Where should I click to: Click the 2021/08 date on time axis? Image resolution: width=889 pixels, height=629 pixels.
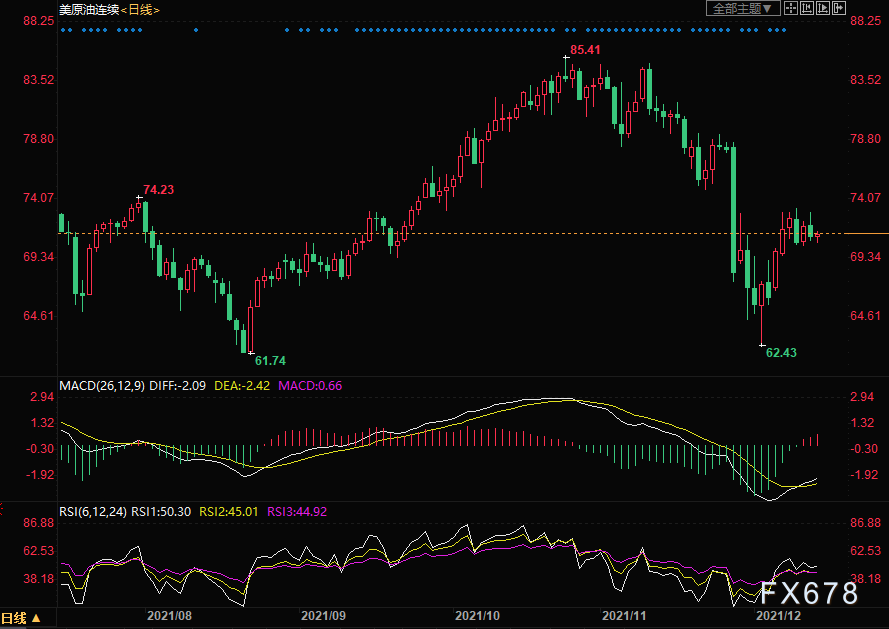[x=170, y=616]
